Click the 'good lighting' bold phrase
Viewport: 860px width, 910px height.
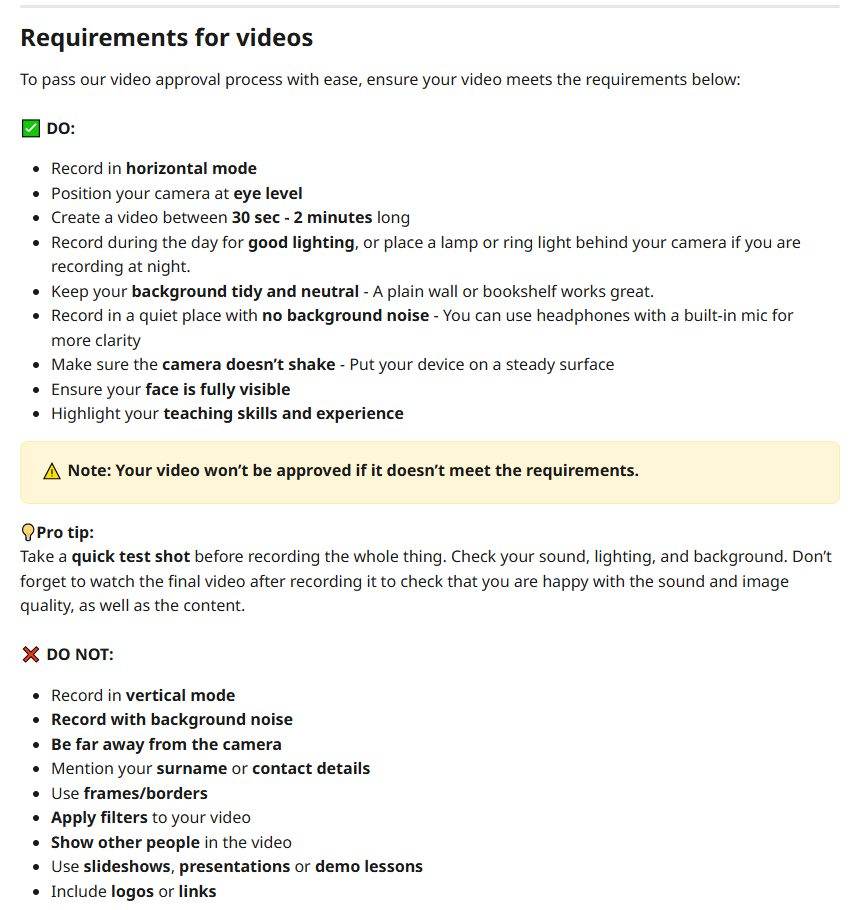coord(301,243)
